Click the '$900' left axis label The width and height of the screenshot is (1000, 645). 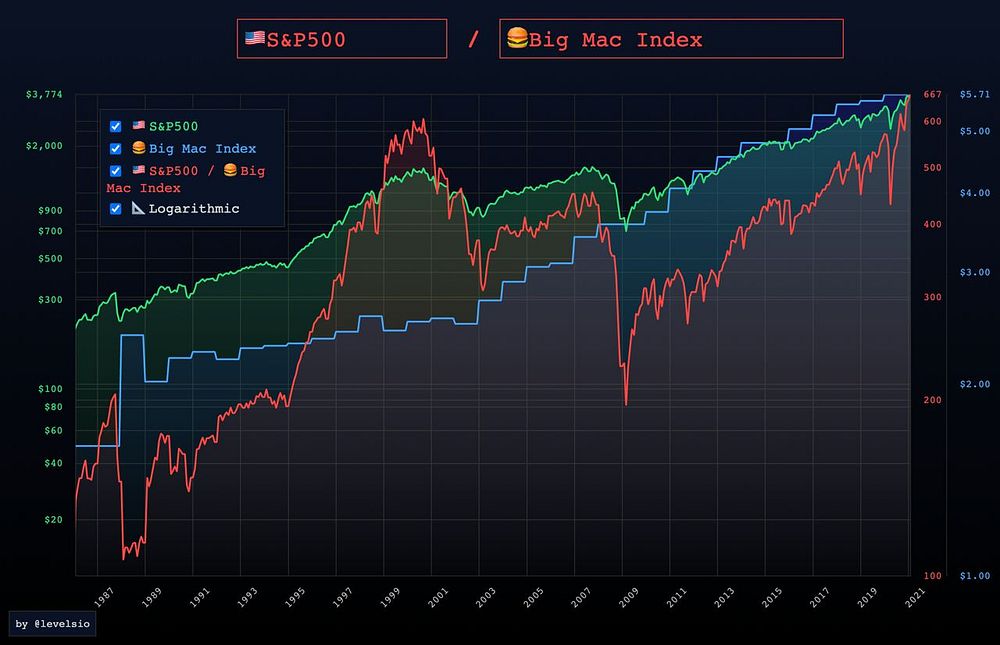[50, 211]
